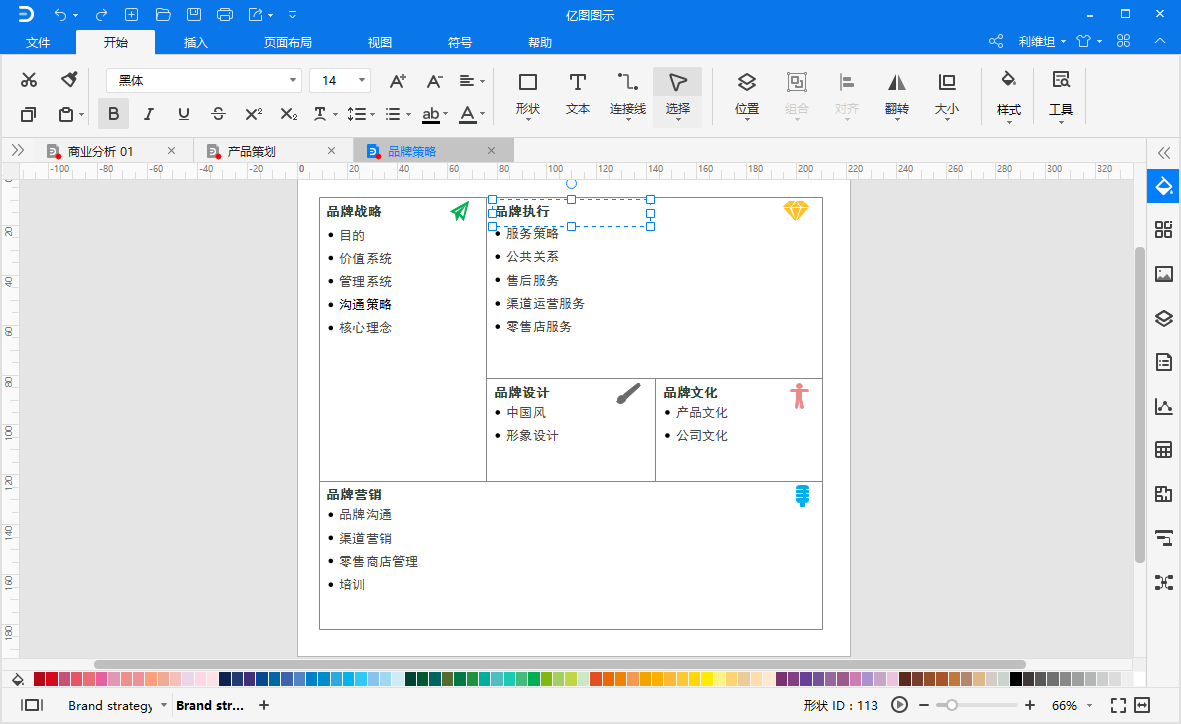Switch to the 页面布局 ribbon tab
Screen dimensions: 1181x724
288,42
